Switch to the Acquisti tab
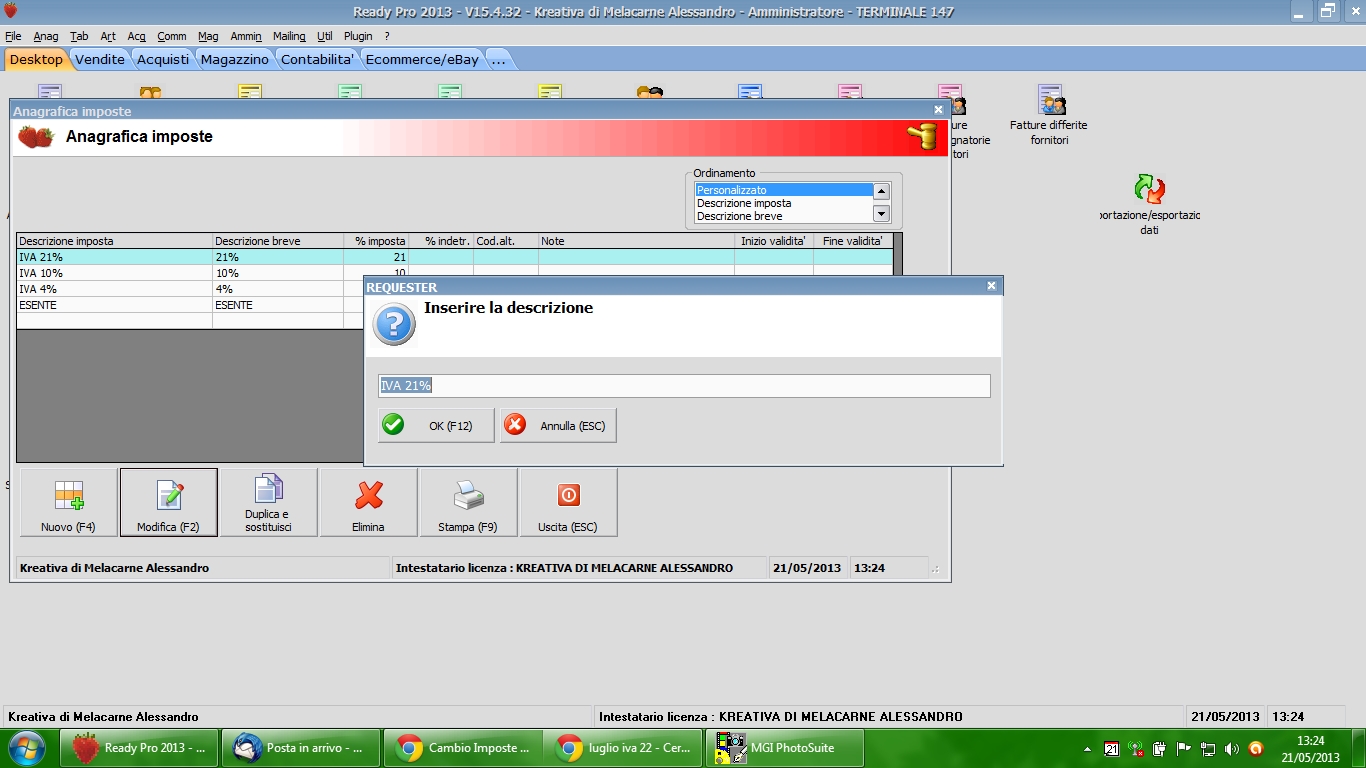Image resolution: width=1366 pixels, height=768 pixels. click(x=163, y=59)
